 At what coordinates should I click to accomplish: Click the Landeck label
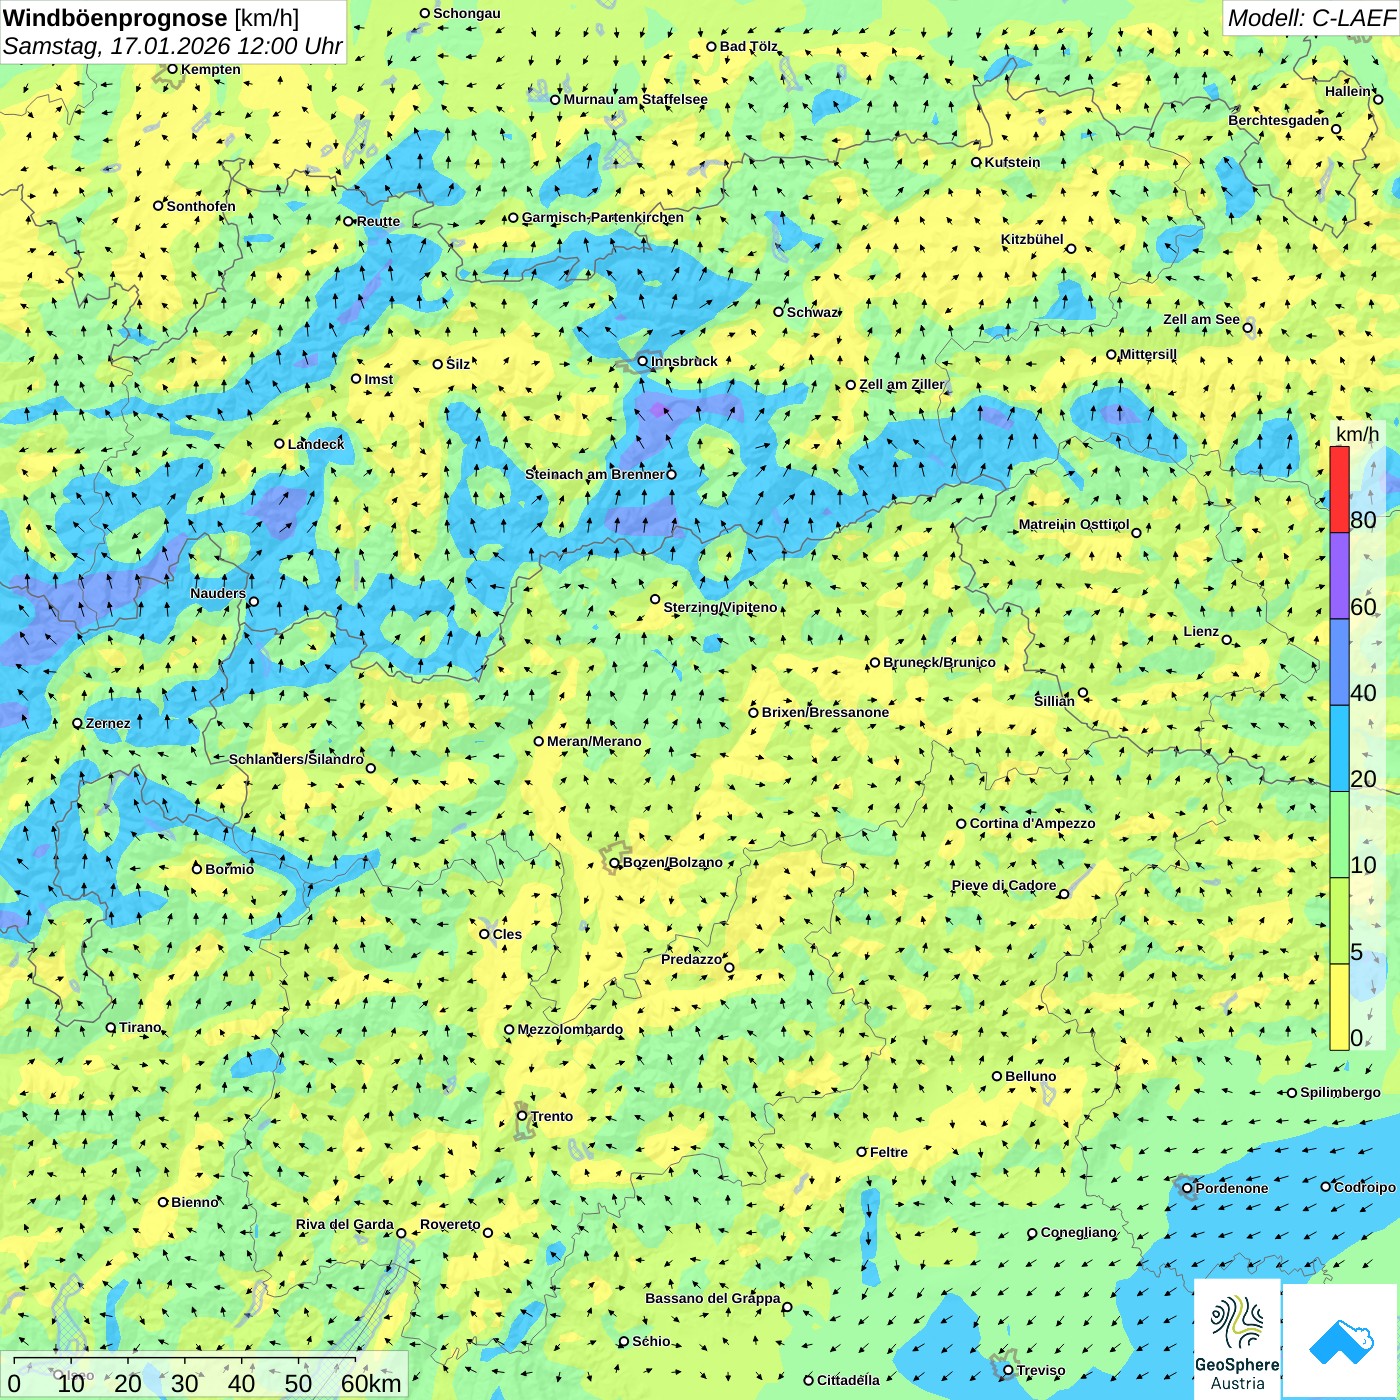coord(316,444)
